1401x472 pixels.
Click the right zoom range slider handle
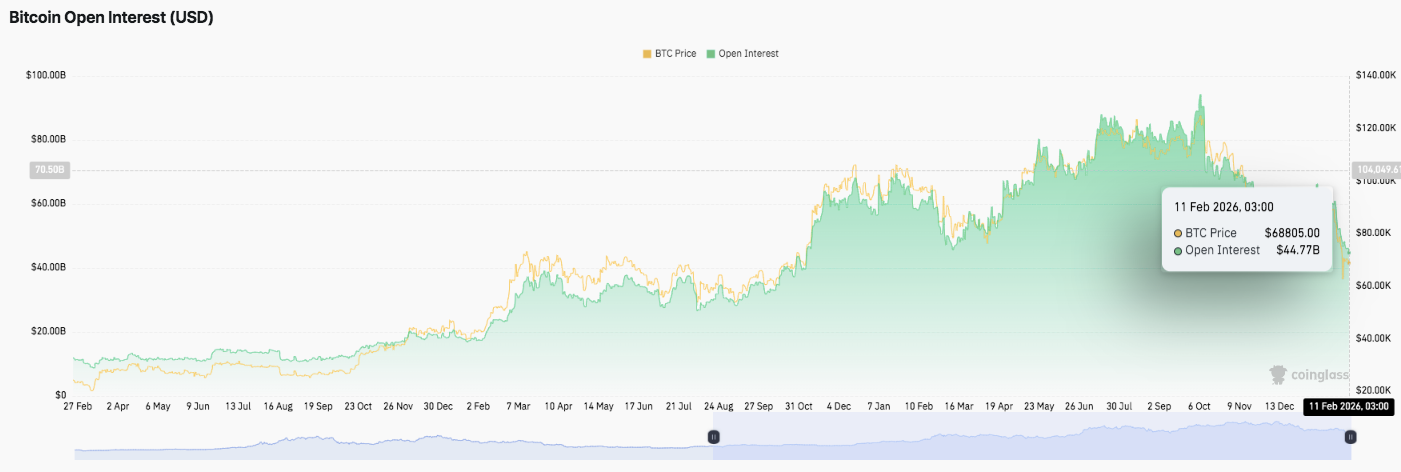(x=1350, y=437)
